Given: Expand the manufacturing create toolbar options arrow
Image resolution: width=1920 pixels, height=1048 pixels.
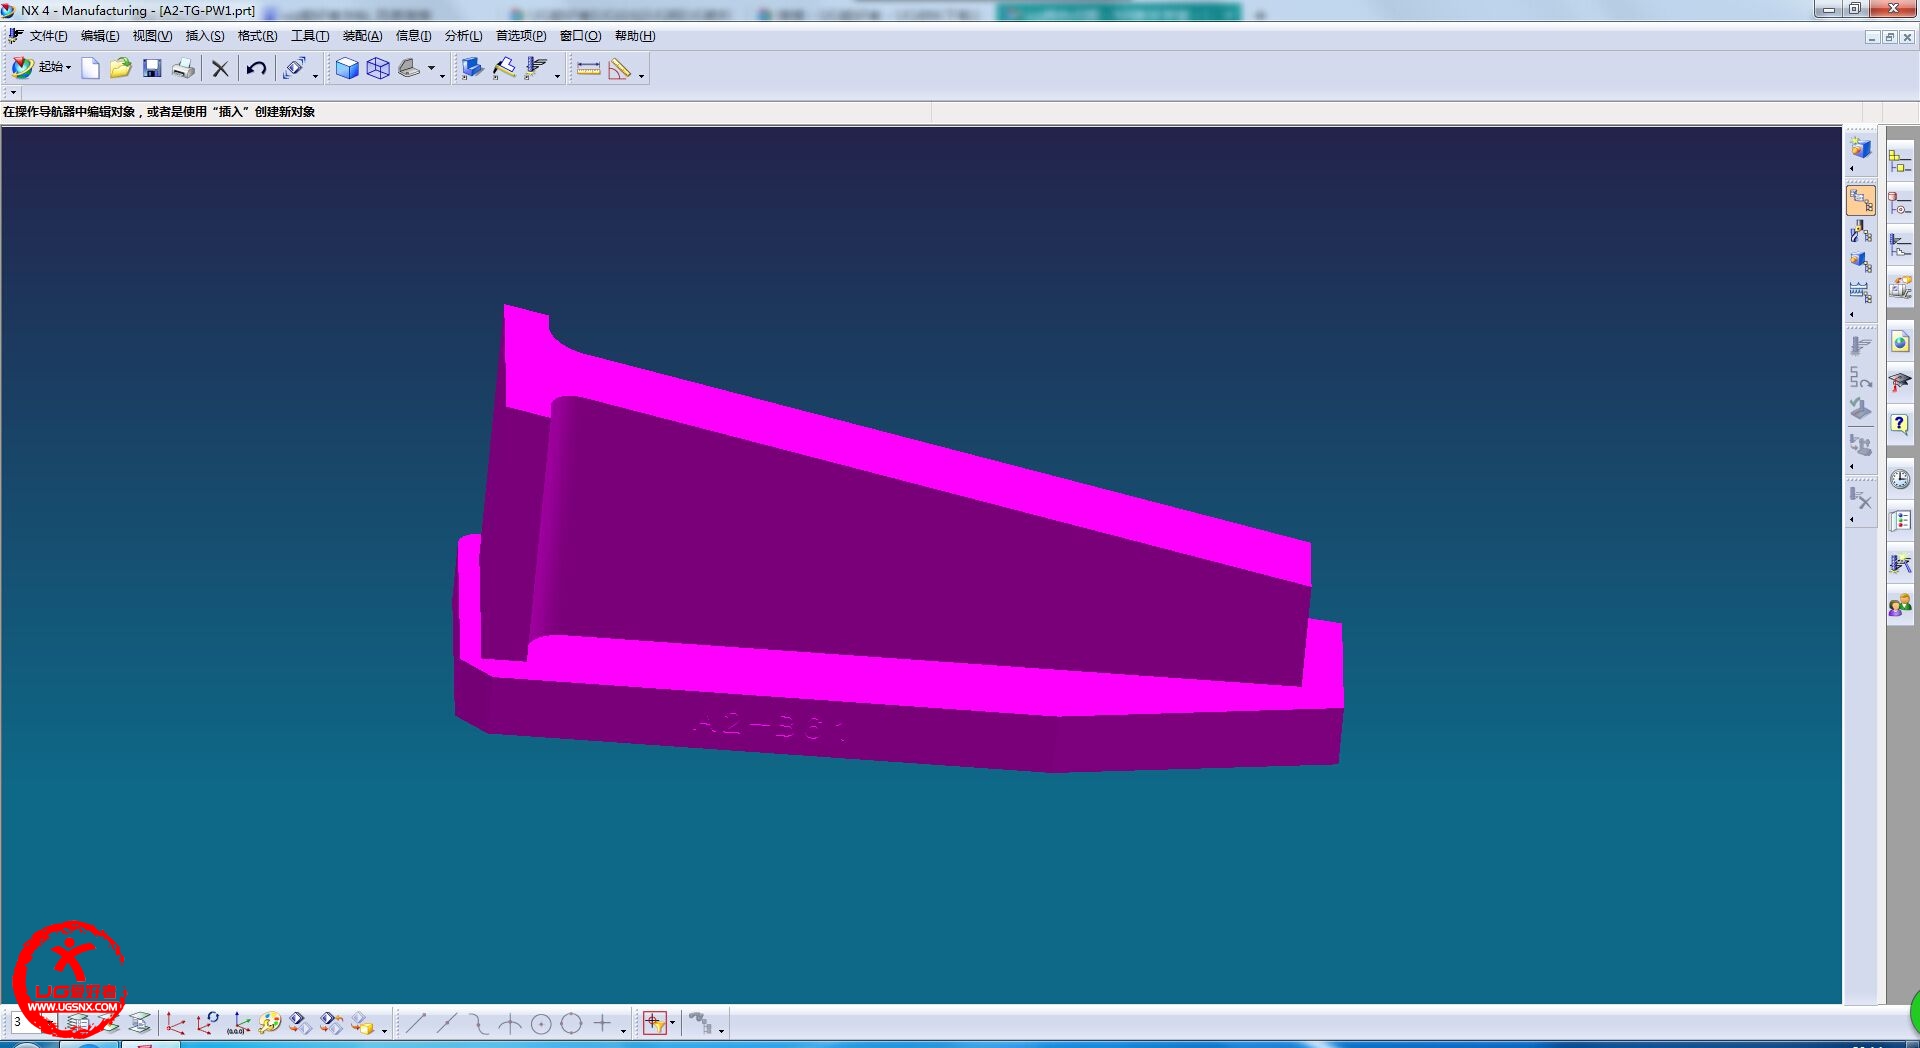Looking at the screenshot, I should [557, 76].
